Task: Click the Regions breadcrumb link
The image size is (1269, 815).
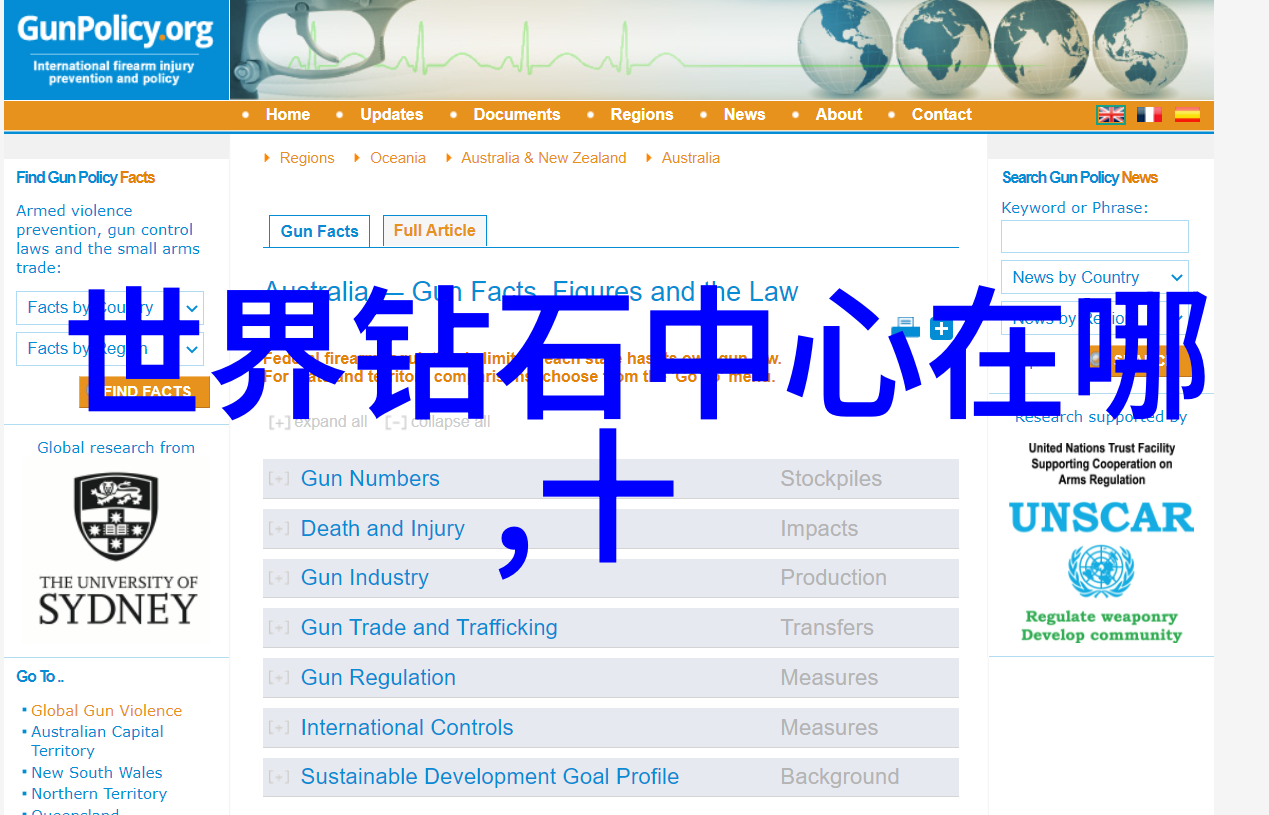Action: [x=307, y=158]
